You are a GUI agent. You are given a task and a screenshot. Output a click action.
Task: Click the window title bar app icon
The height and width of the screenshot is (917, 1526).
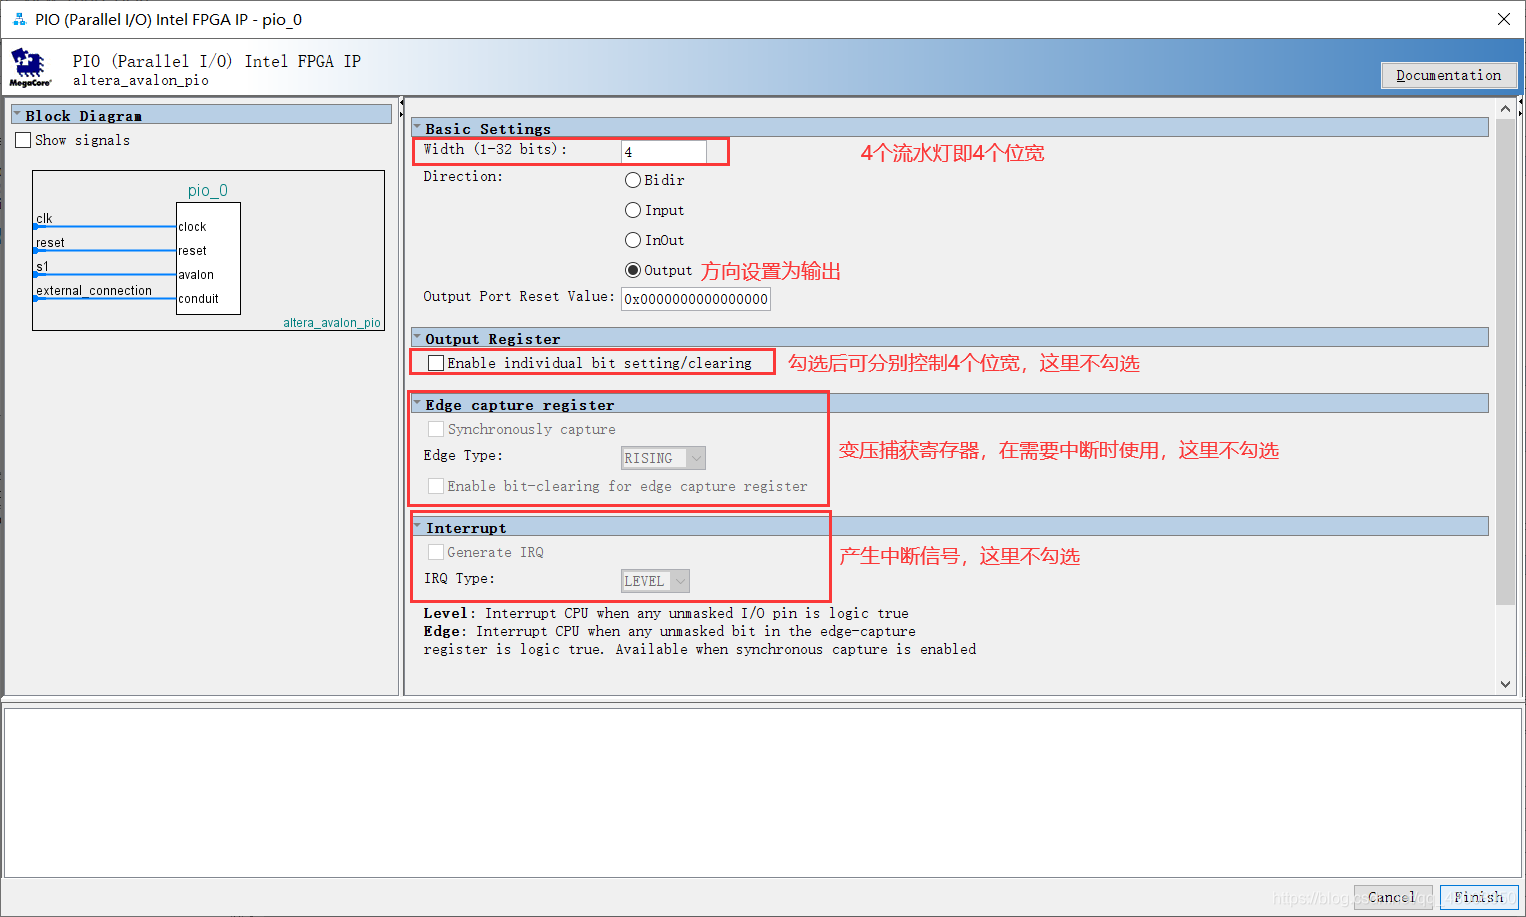(x=19, y=19)
